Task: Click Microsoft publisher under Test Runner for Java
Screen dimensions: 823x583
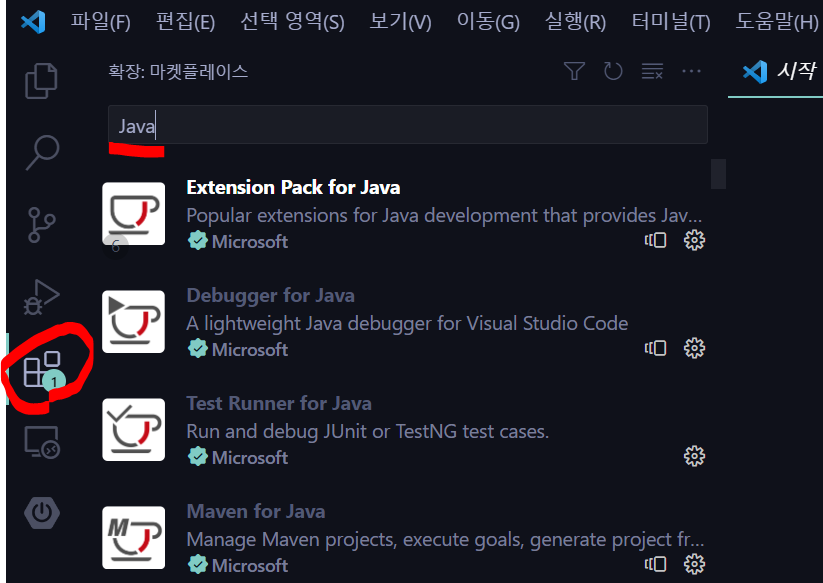Action: (x=250, y=458)
